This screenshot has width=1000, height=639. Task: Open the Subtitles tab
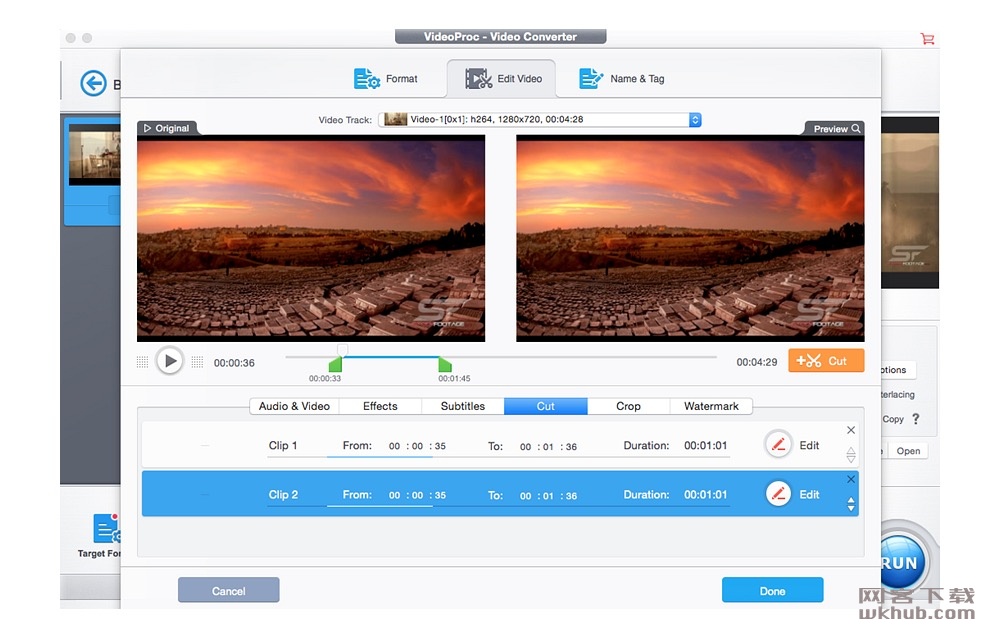463,406
